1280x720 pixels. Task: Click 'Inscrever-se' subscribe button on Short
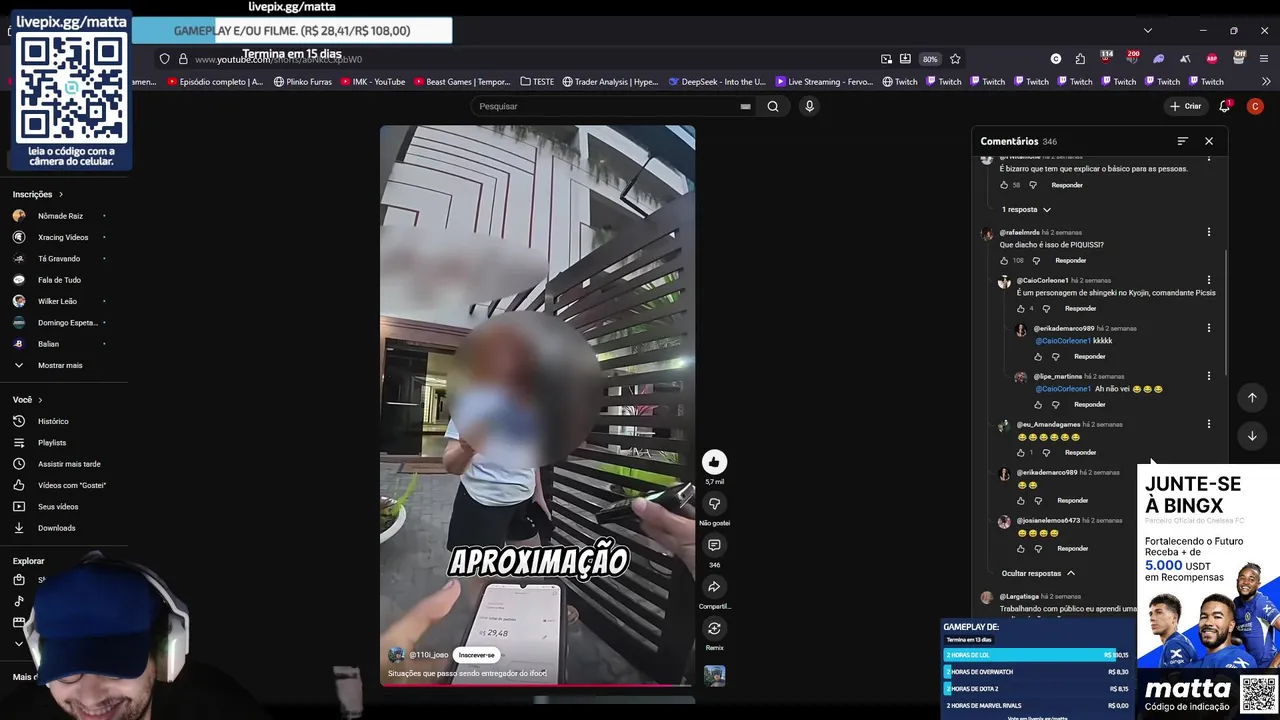(477, 655)
